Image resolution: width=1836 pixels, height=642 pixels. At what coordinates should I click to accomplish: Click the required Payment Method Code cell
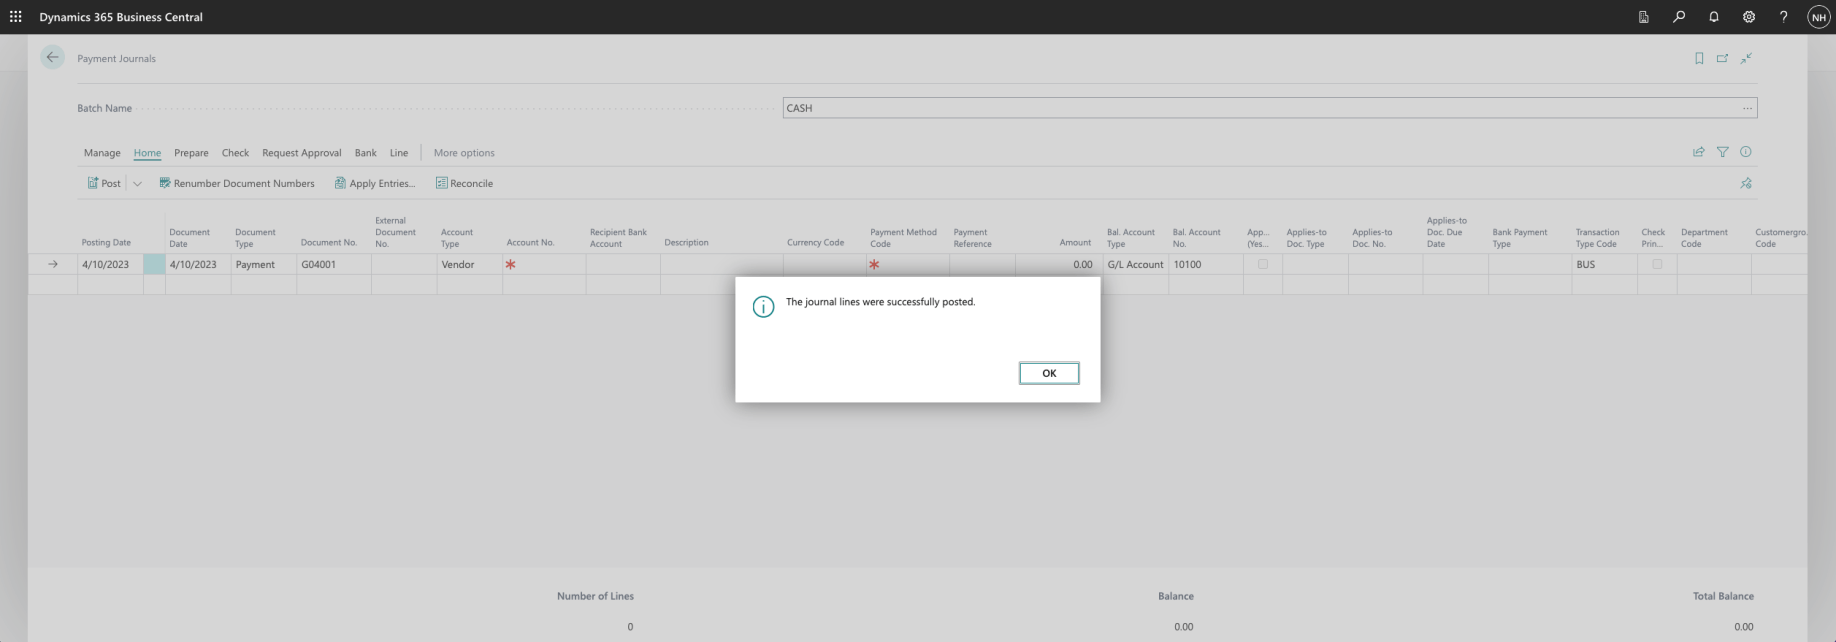[907, 264]
